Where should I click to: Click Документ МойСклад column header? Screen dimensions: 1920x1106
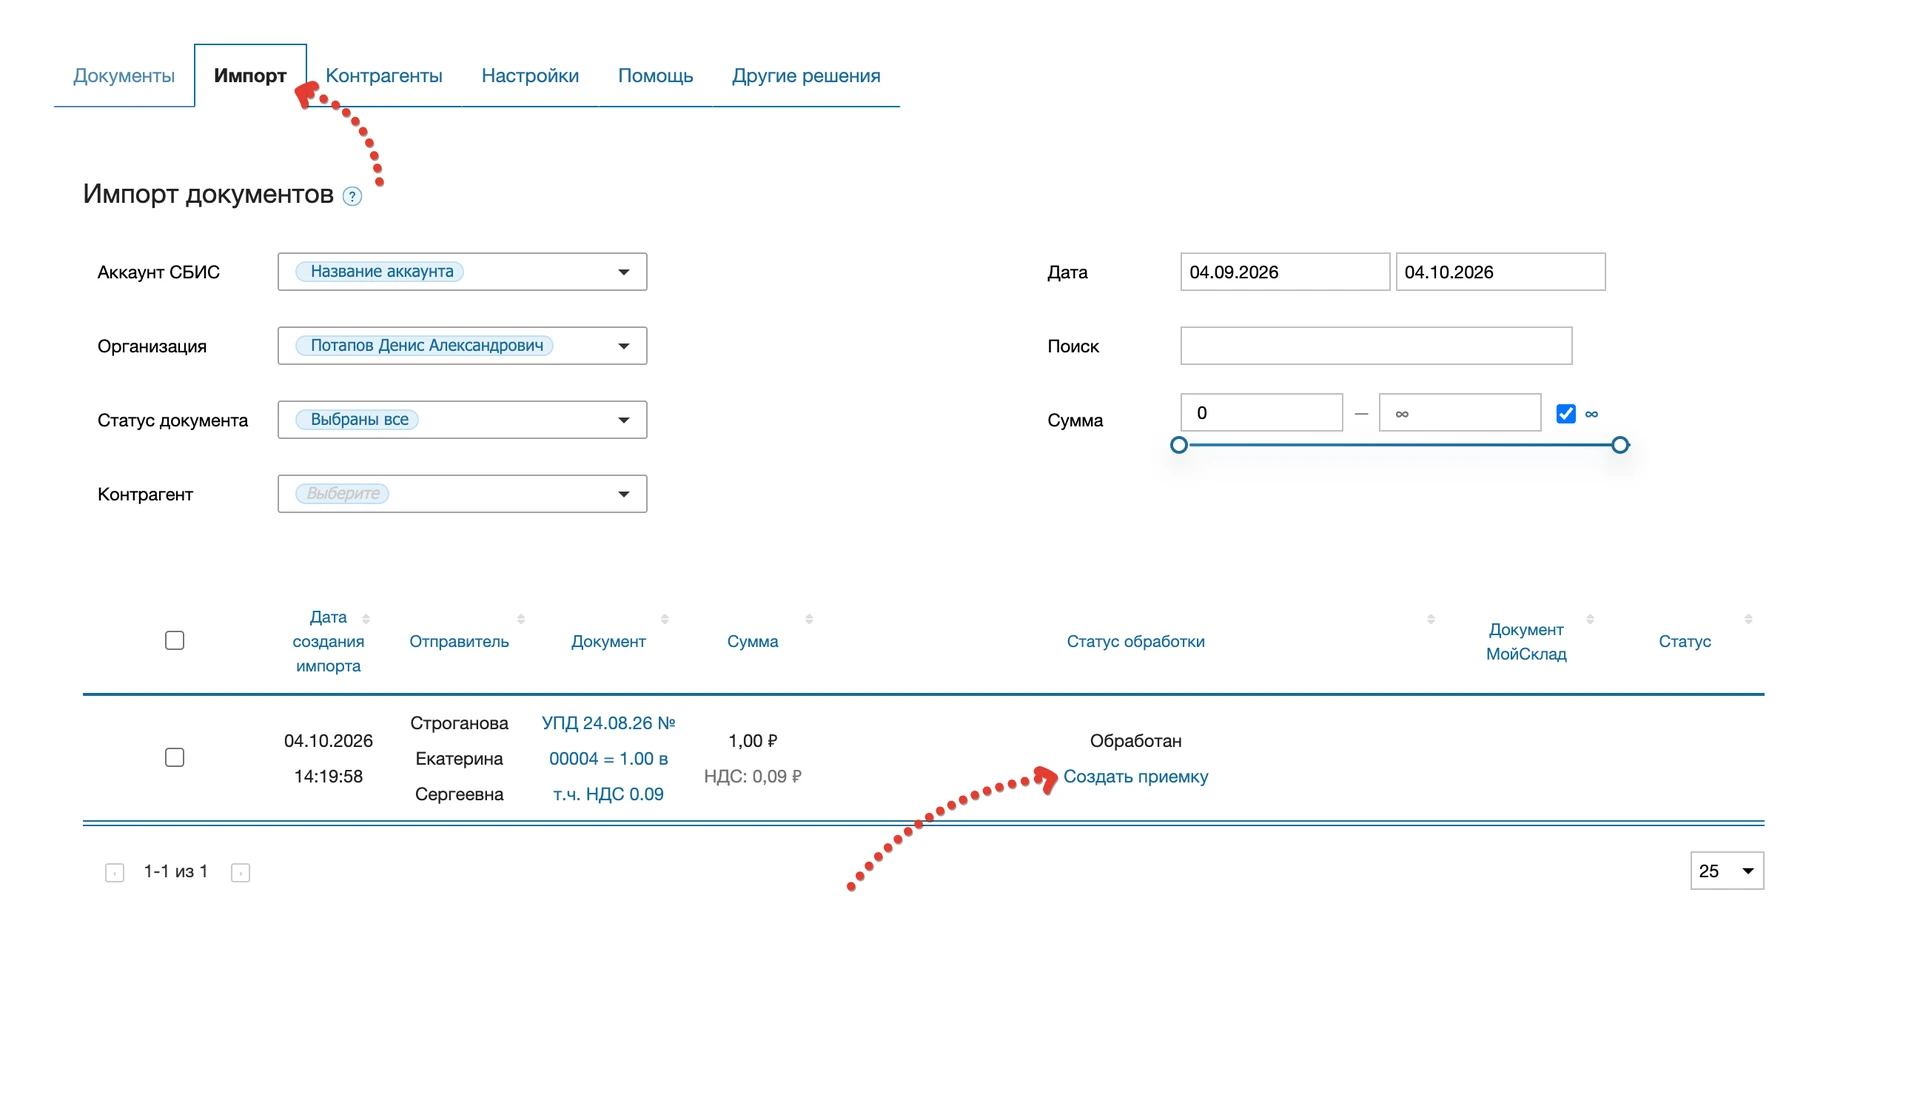pos(1526,642)
